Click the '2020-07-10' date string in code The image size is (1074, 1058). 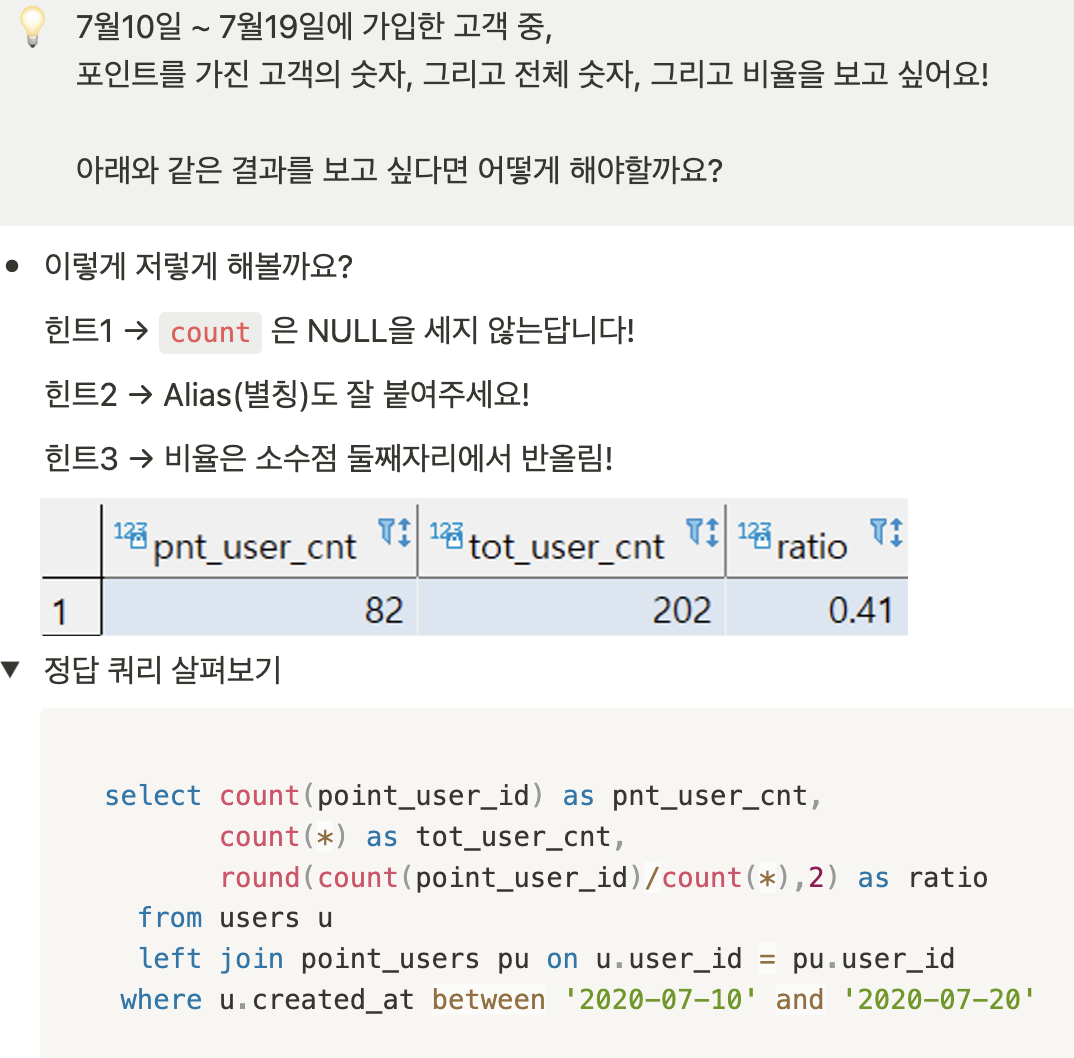(660, 999)
